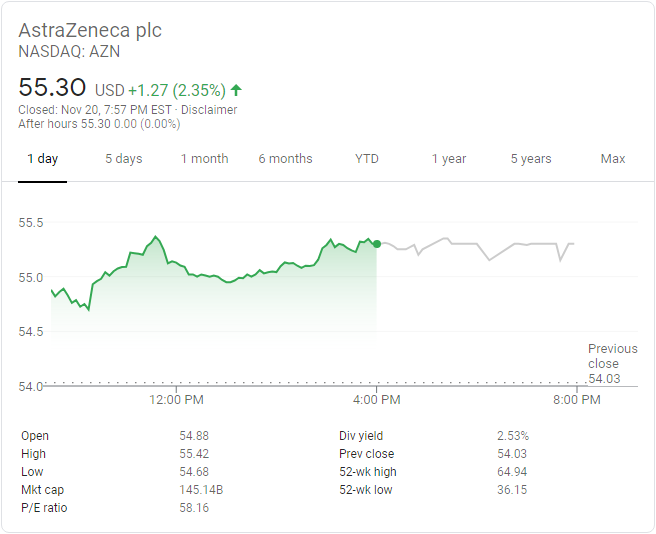
Task: Click the 4:00 PM time axis label
Action: [376, 400]
